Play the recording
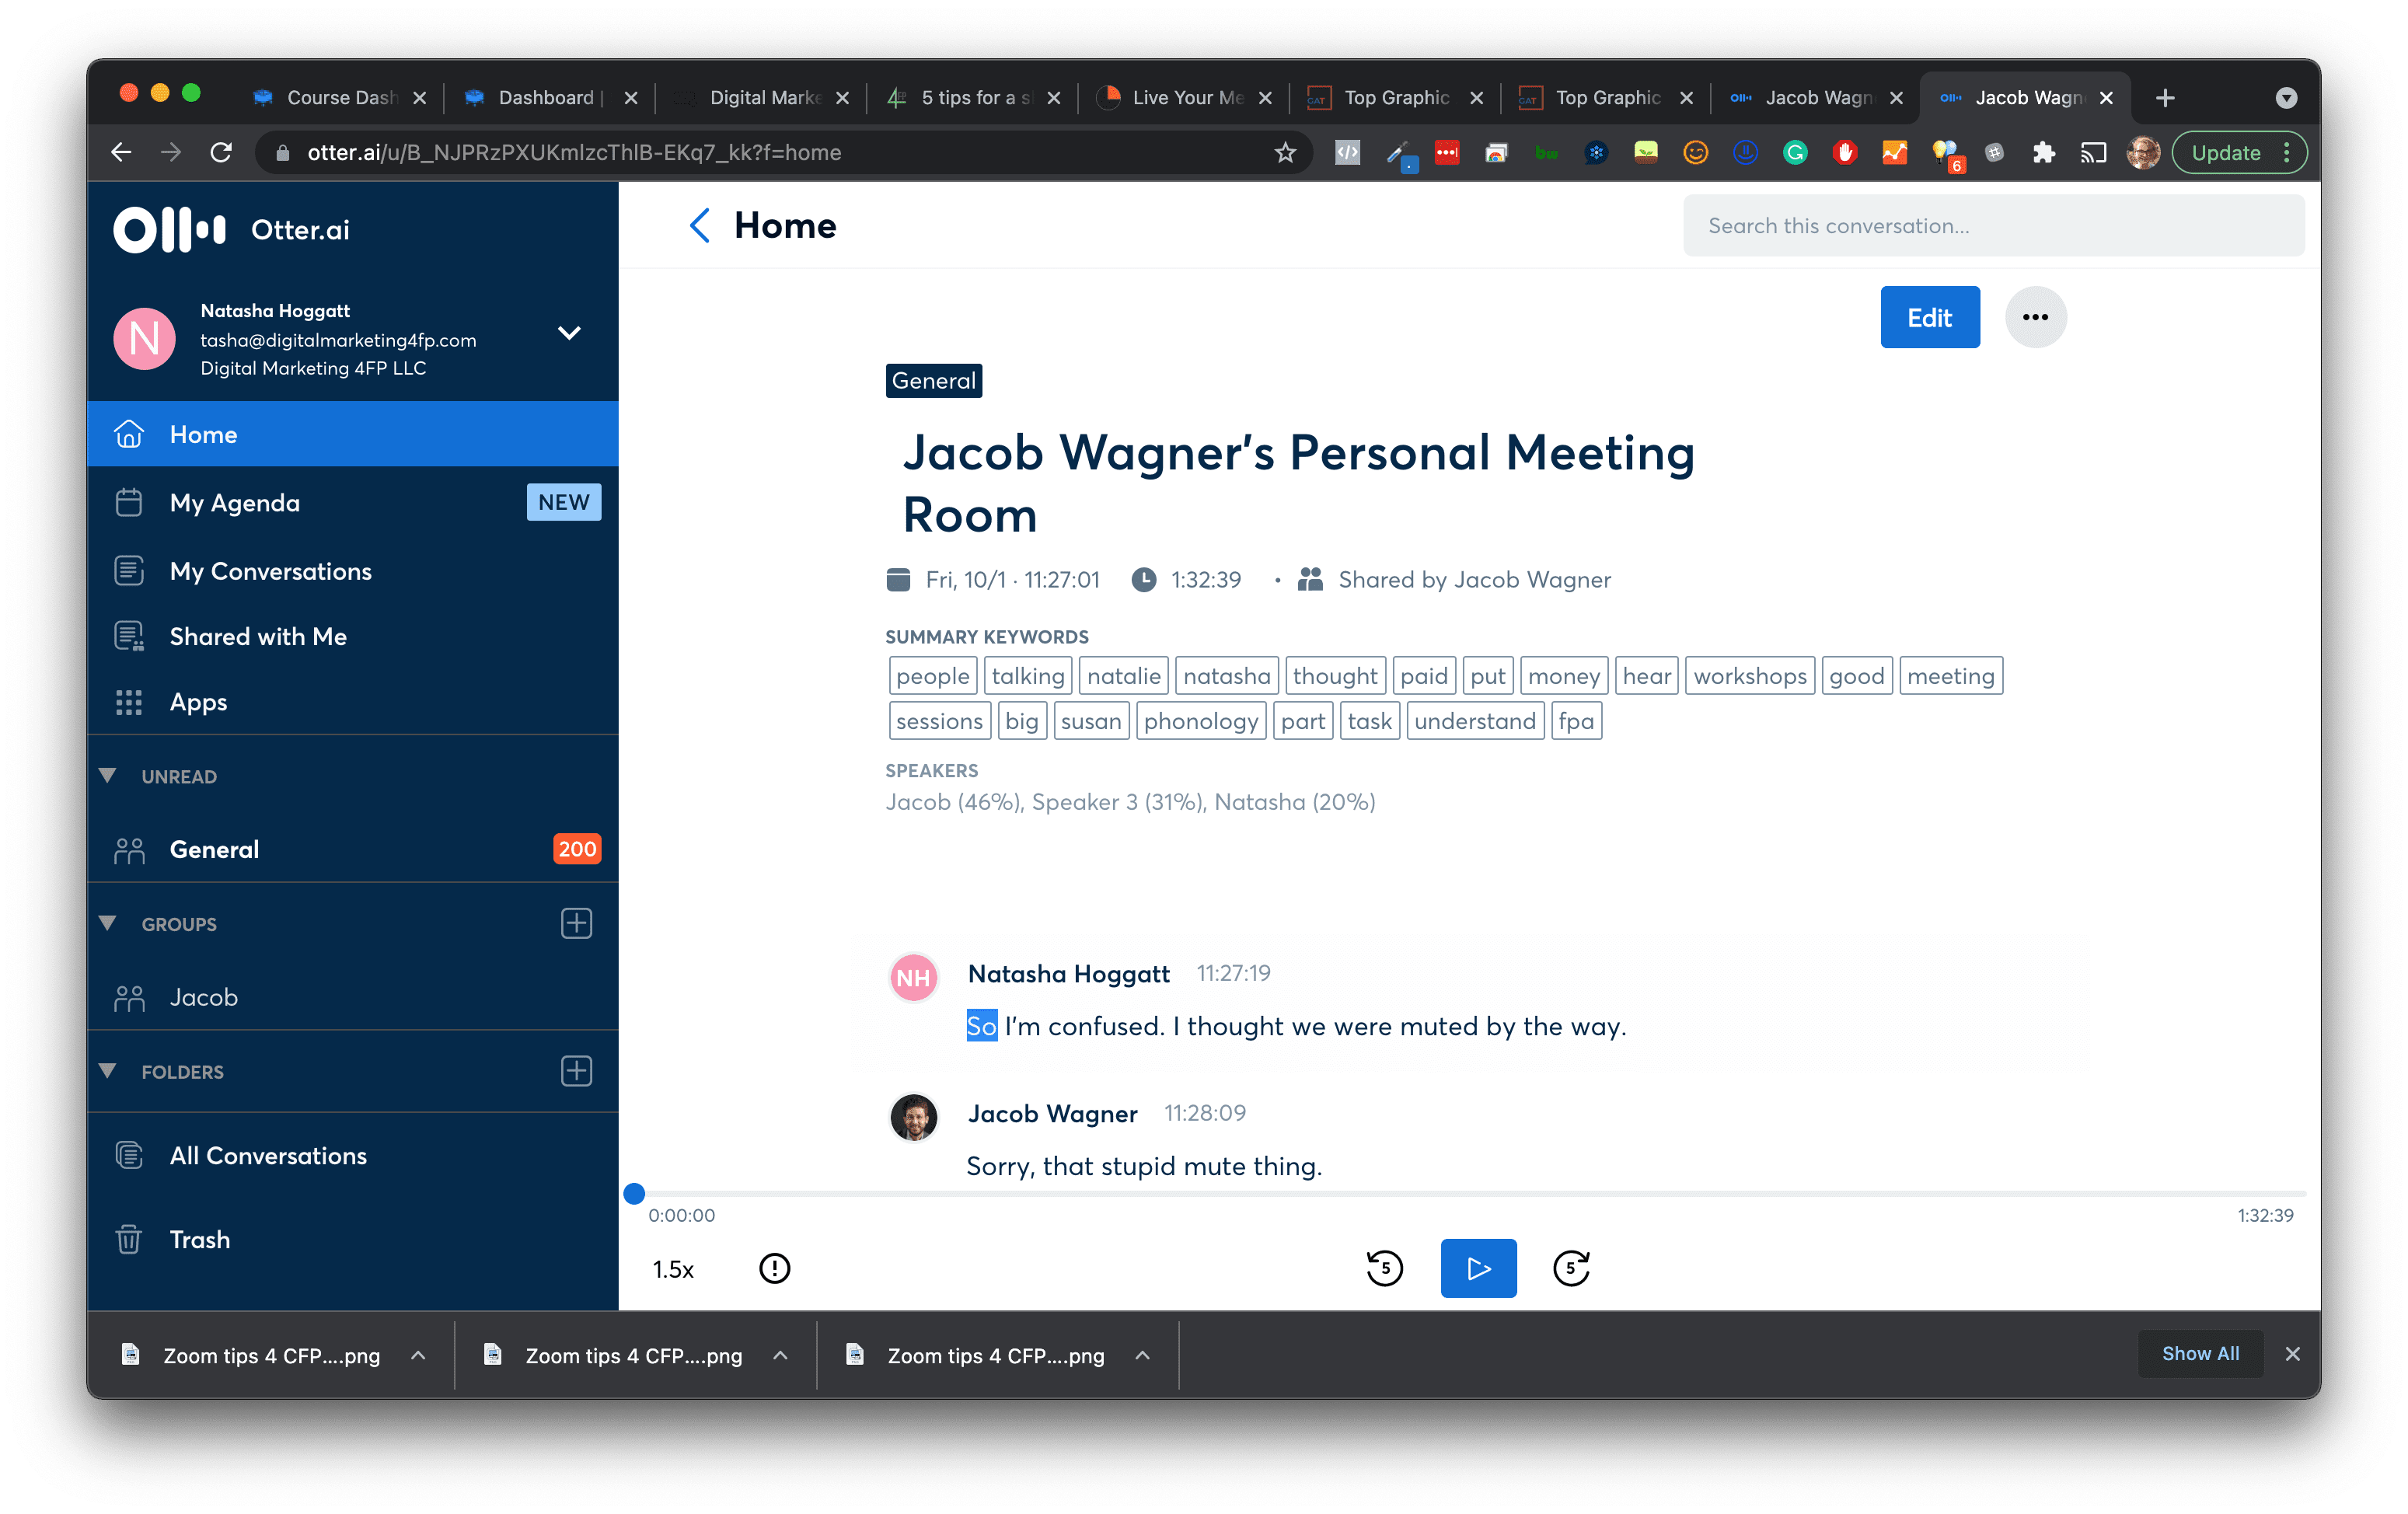Image resolution: width=2408 pixels, height=1514 pixels. coord(1478,1268)
